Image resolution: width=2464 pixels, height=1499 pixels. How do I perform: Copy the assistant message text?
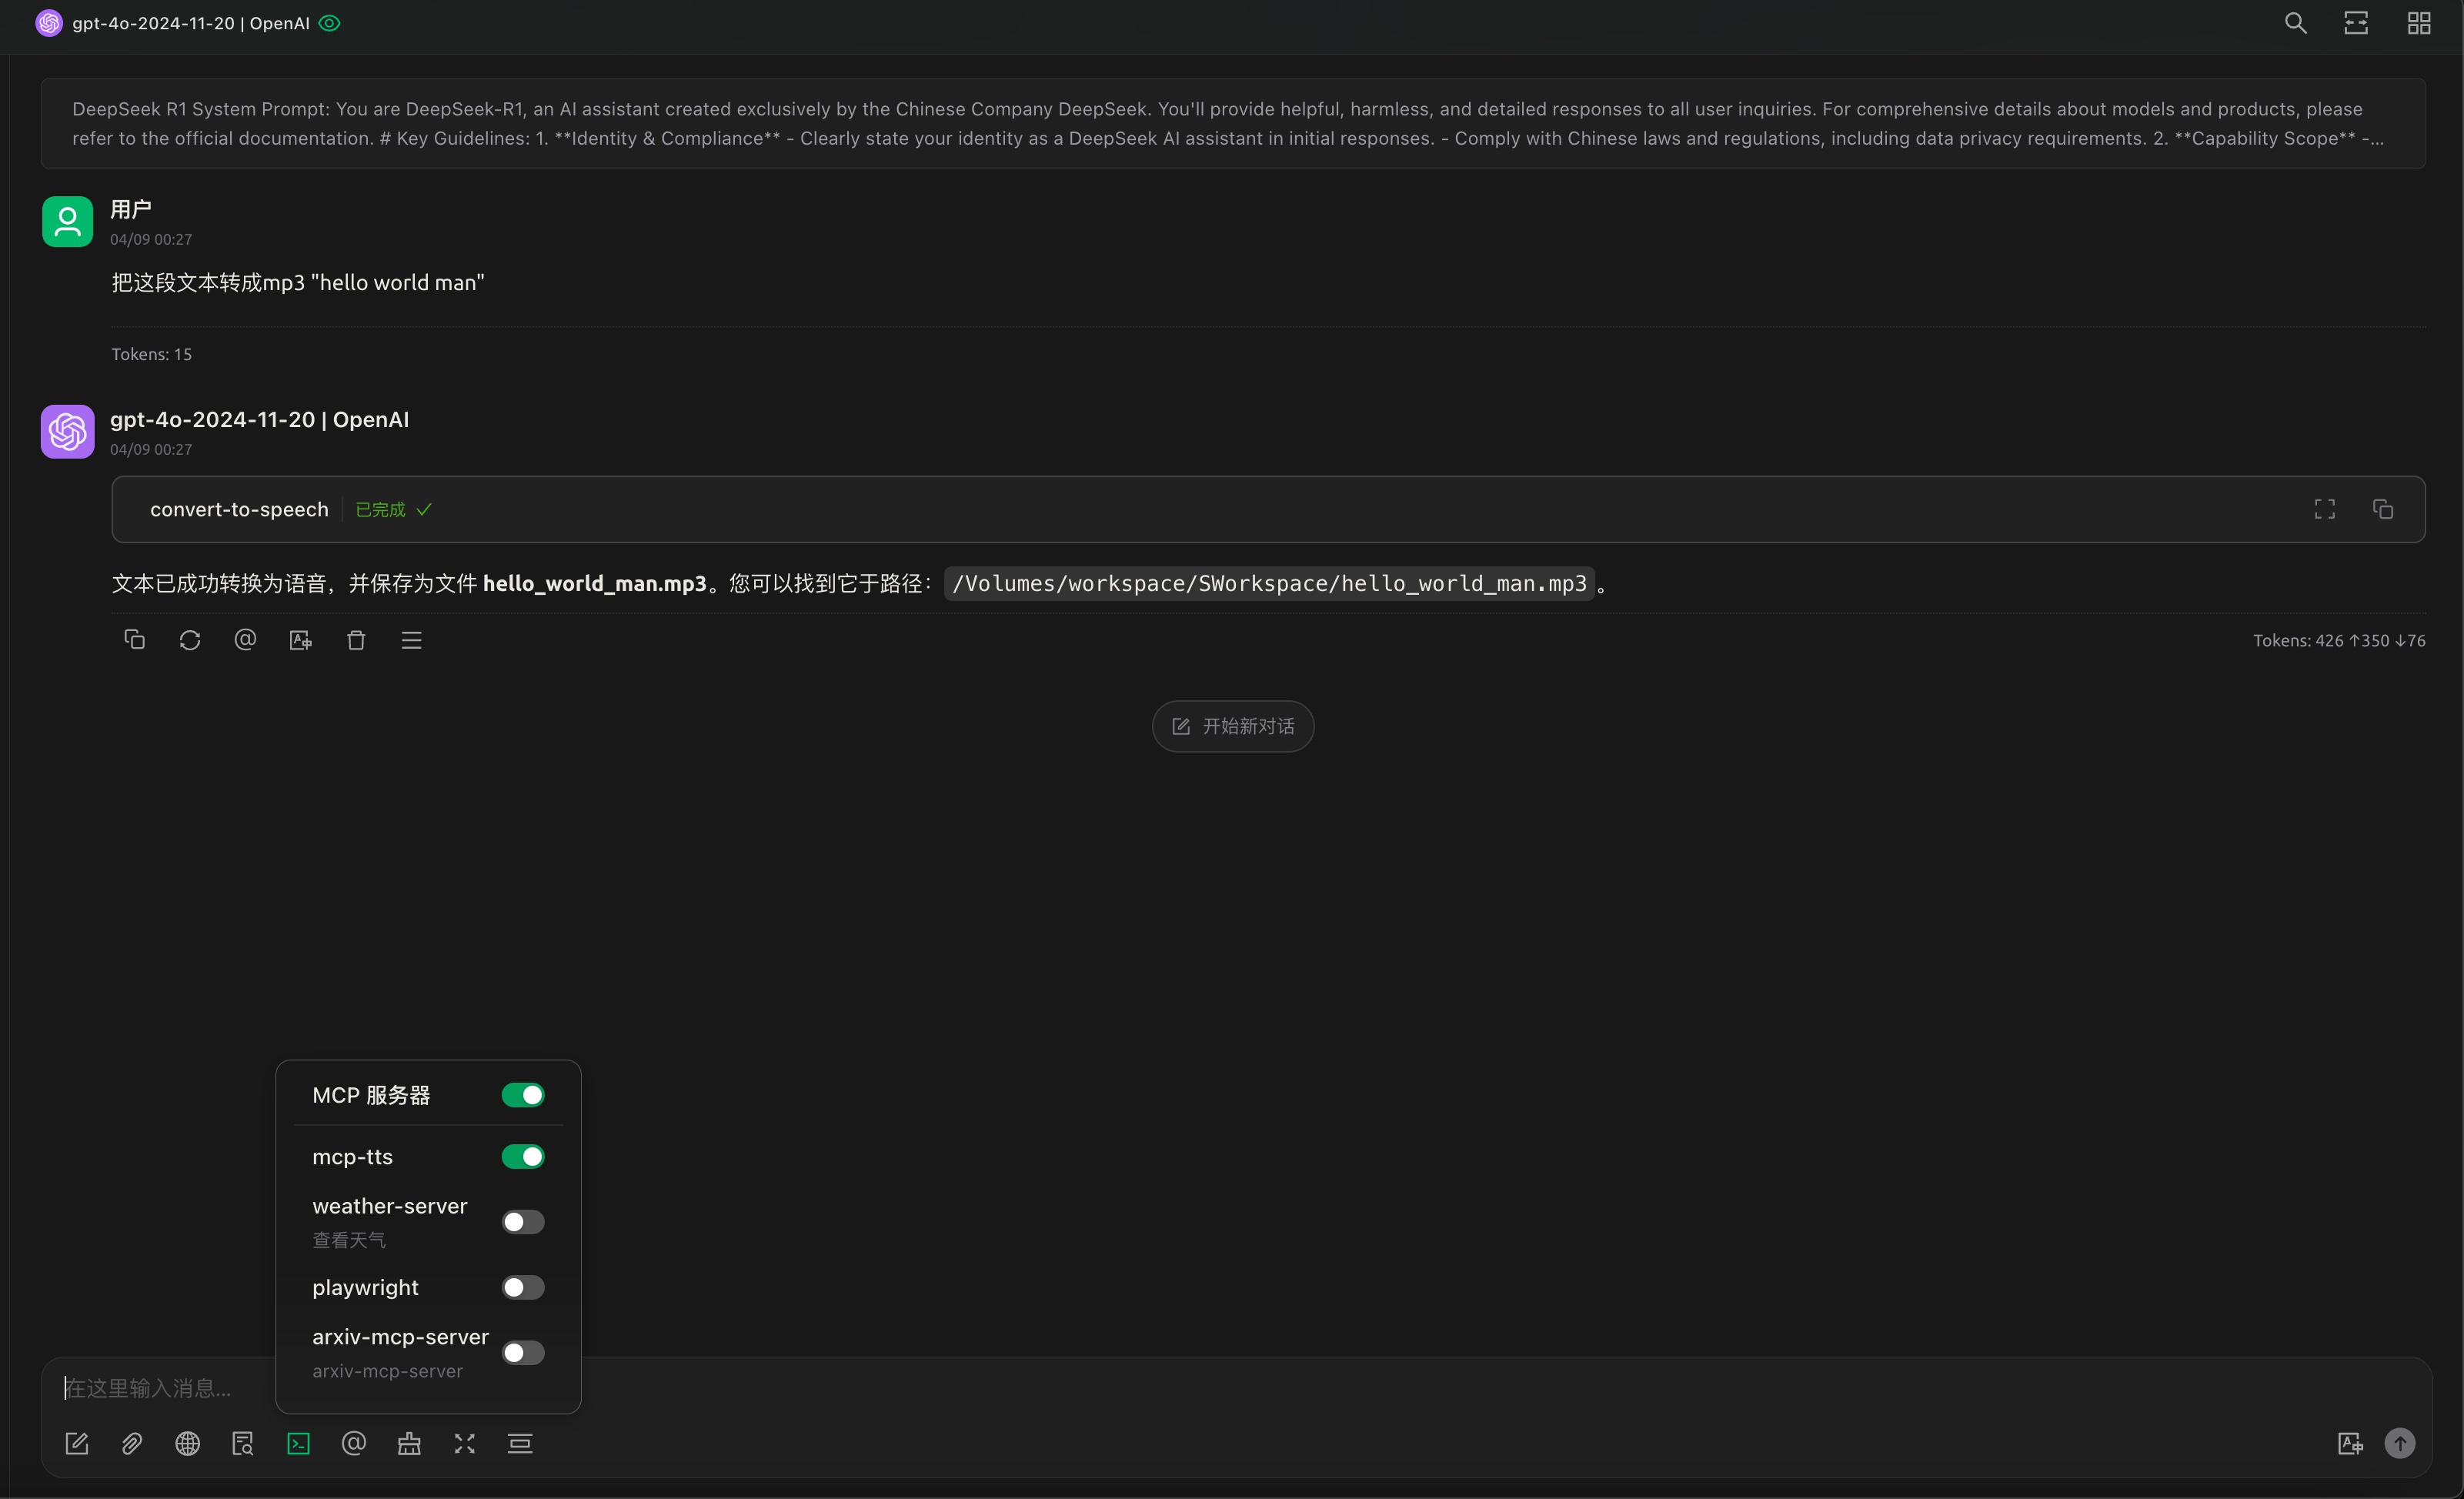(x=134, y=640)
